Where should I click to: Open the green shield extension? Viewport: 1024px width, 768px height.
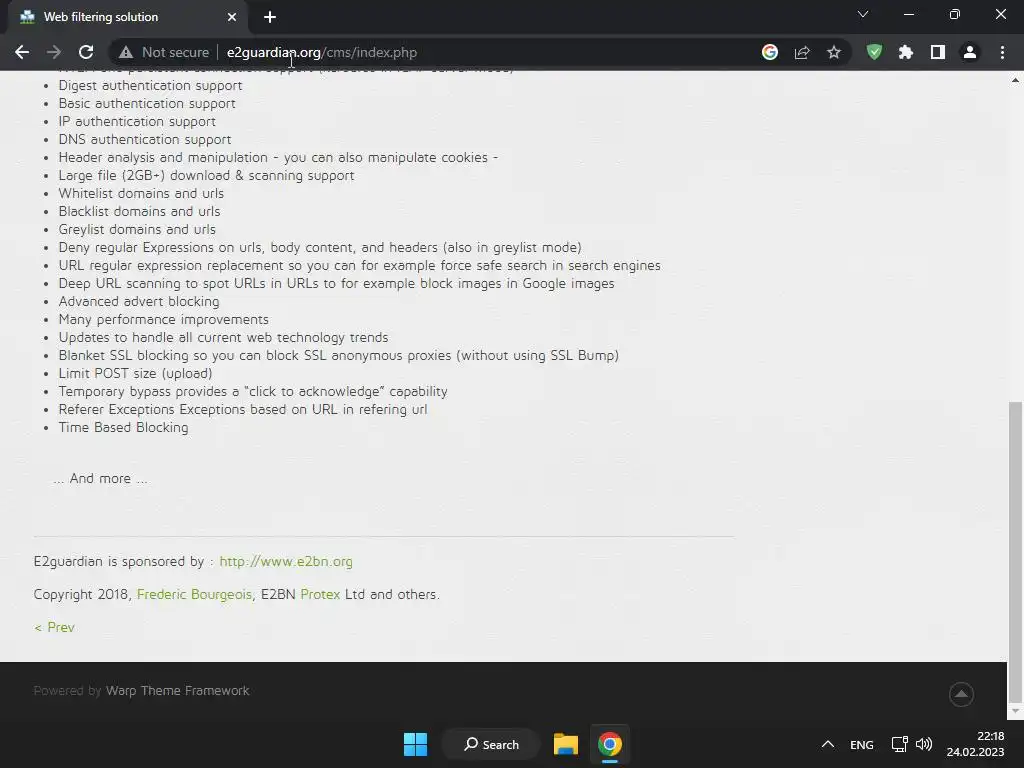point(874,52)
